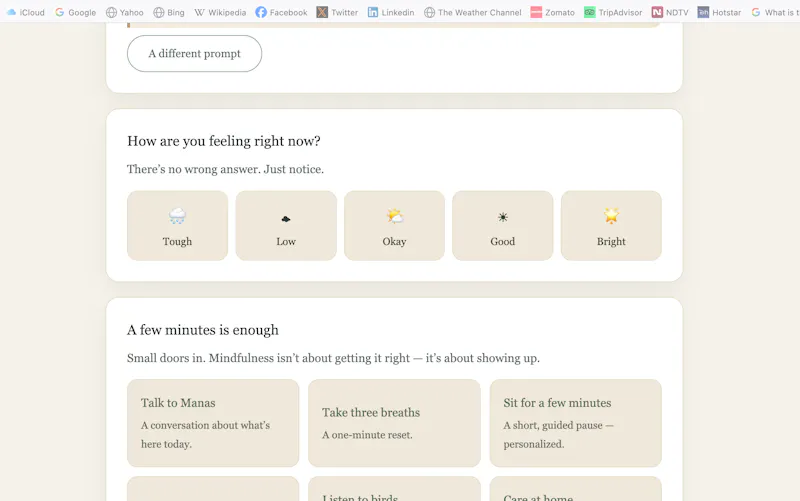The width and height of the screenshot is (800, 501).
Task: Open the 'Care at home' card
Action: (x=576, y=489)
